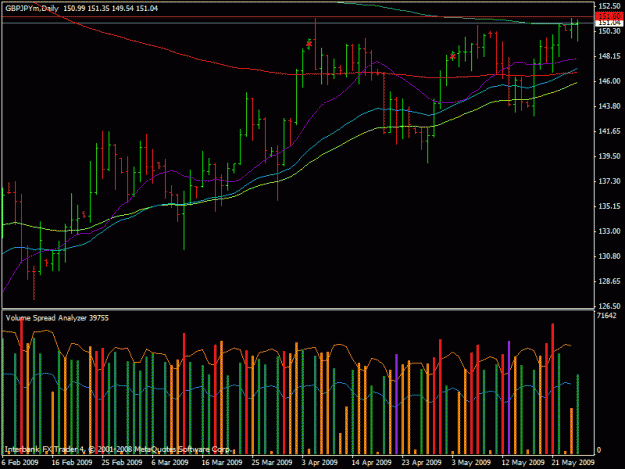This screenshot has width=625, height=469.
Task: Click the Volume Spread Analyzer 39755 label
Action: 57,318
